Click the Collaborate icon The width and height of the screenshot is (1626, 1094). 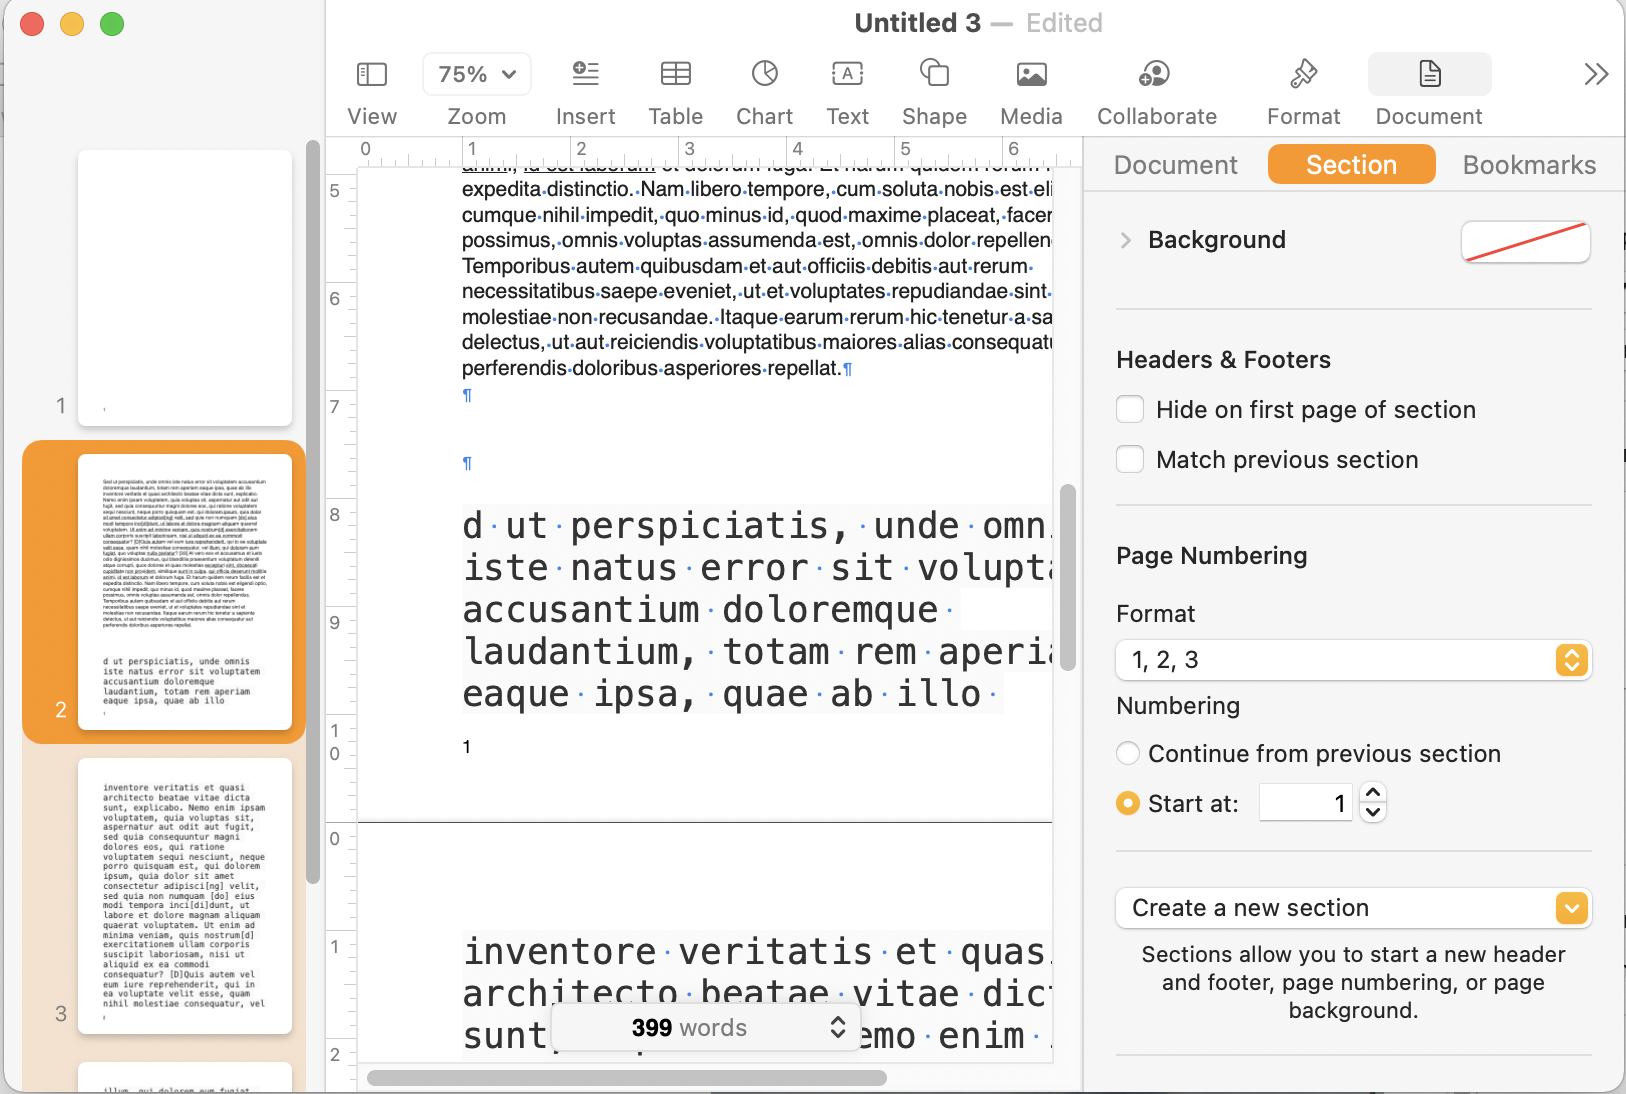click(1155, 75)
